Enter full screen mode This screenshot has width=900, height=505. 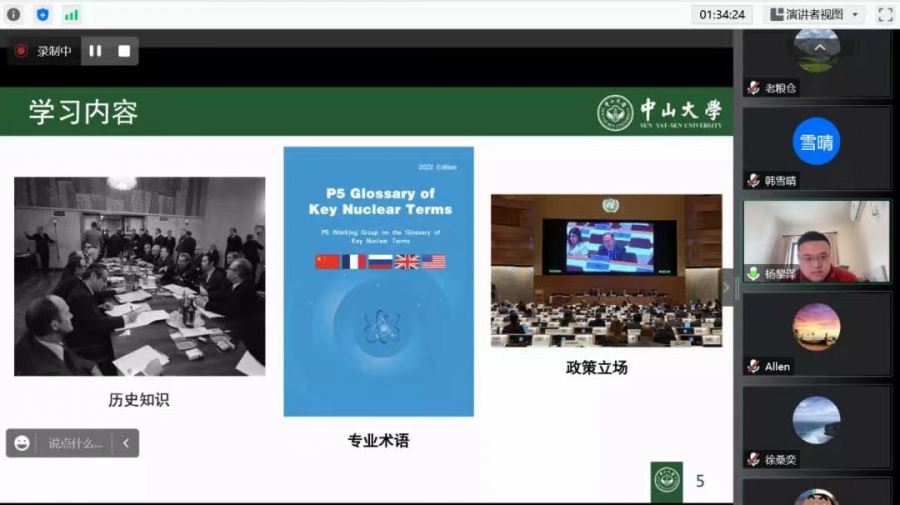(x=884, y=14)
